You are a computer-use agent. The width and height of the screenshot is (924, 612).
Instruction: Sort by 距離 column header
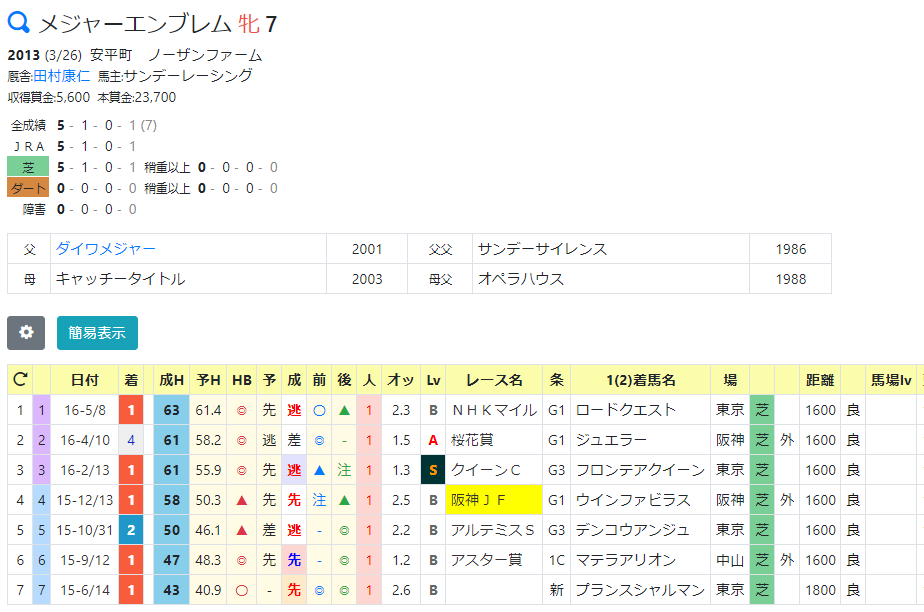pos(820,380)
